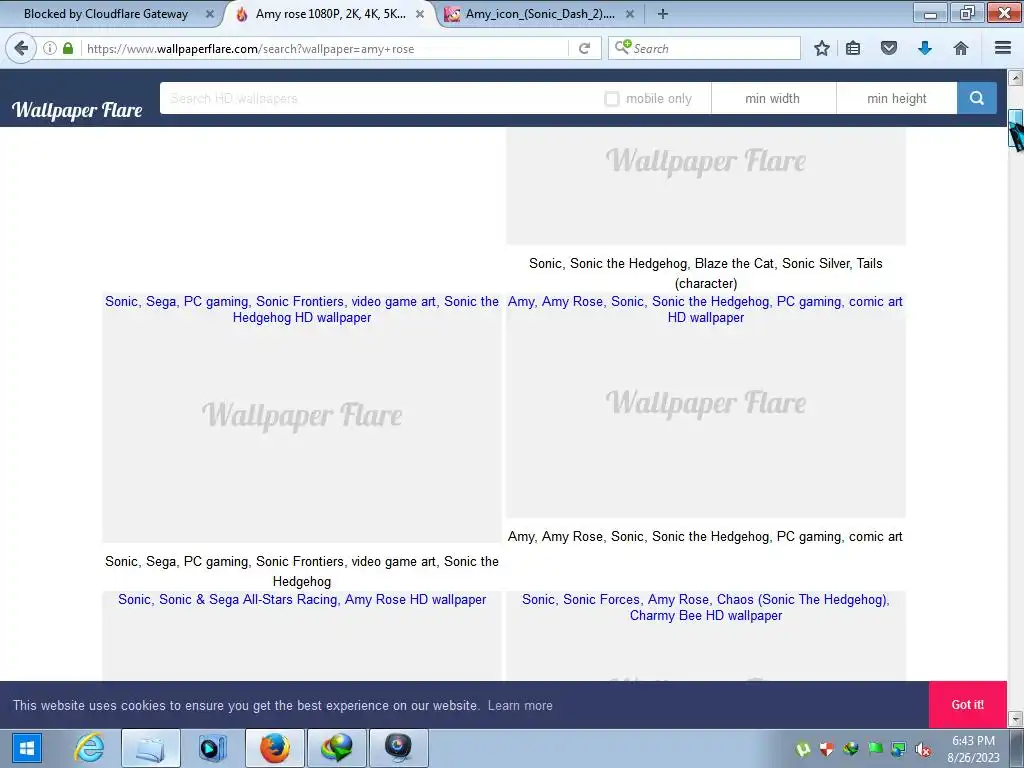Show bookmarks list icon in toolbar
Image resolution: width=1024 pixels, height=768 pixels.
853,48
